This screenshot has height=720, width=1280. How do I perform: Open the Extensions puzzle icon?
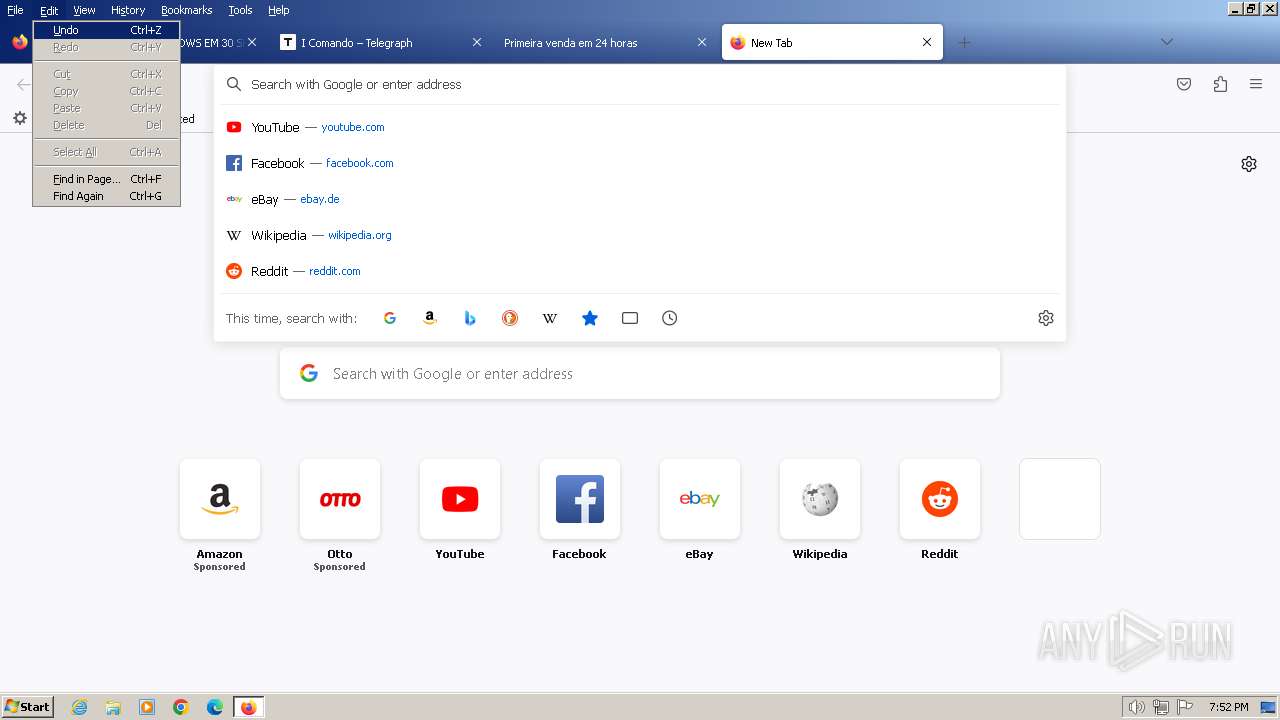point(1220,85)
